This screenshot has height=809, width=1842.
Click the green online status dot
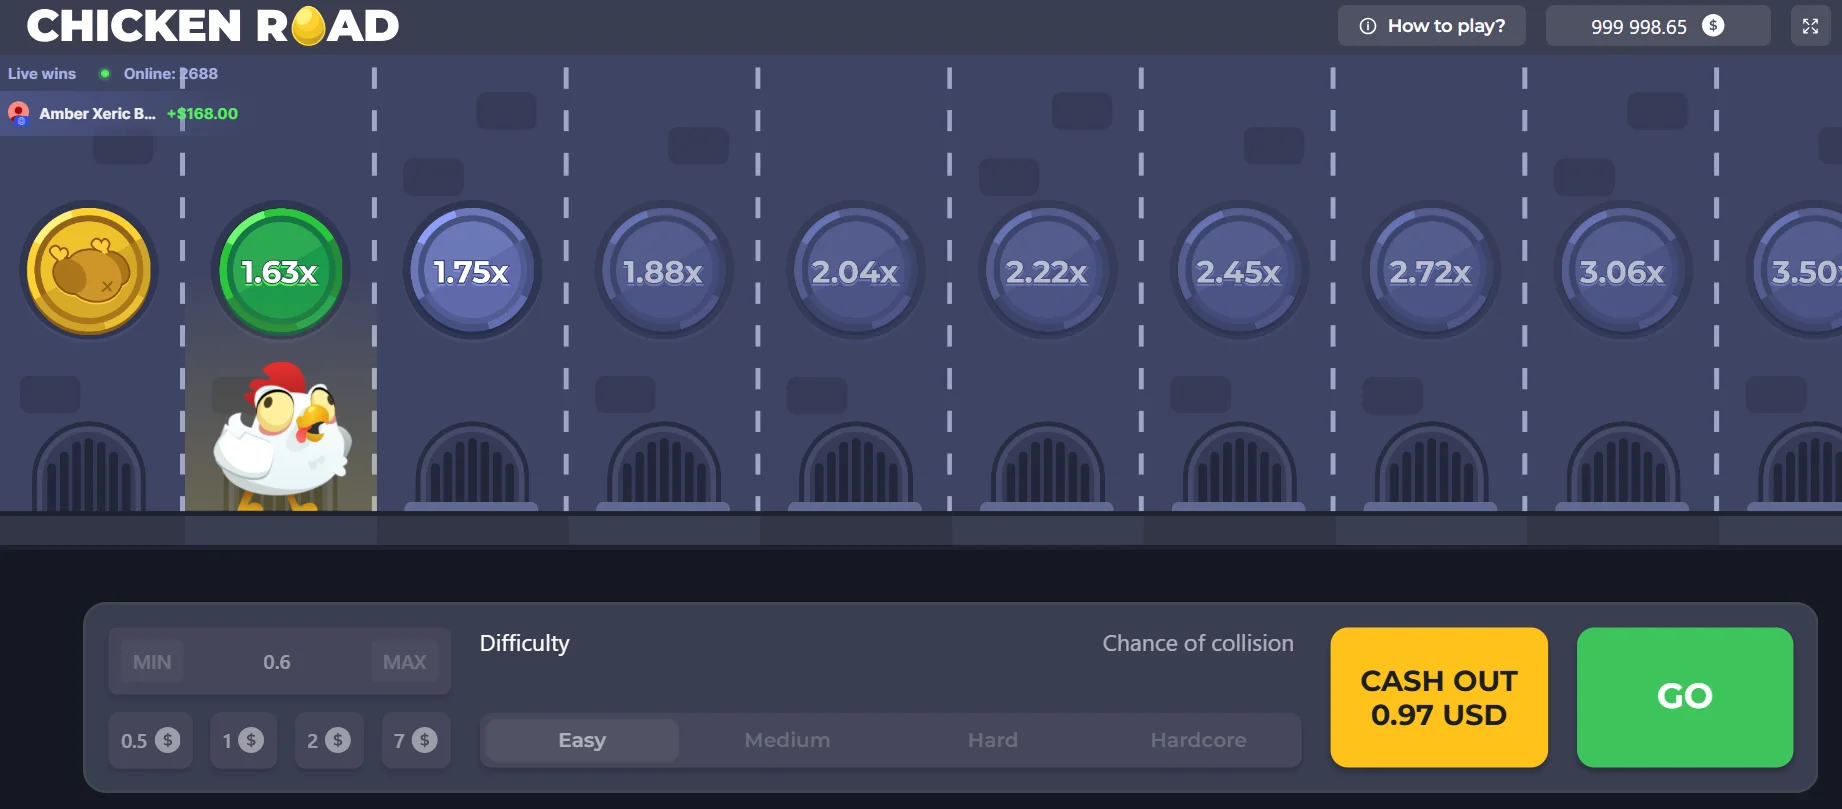coord(105,73)
